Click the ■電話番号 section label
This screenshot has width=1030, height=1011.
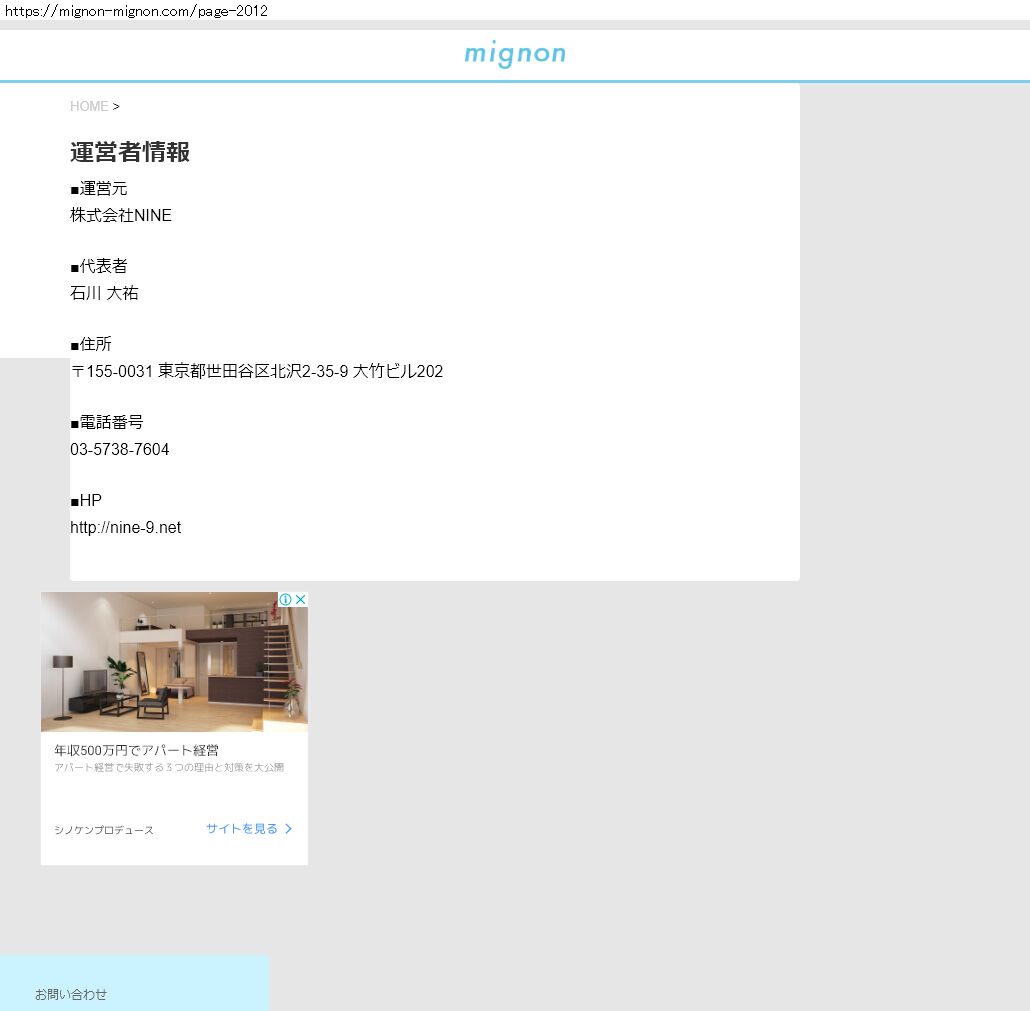(107, 422)
